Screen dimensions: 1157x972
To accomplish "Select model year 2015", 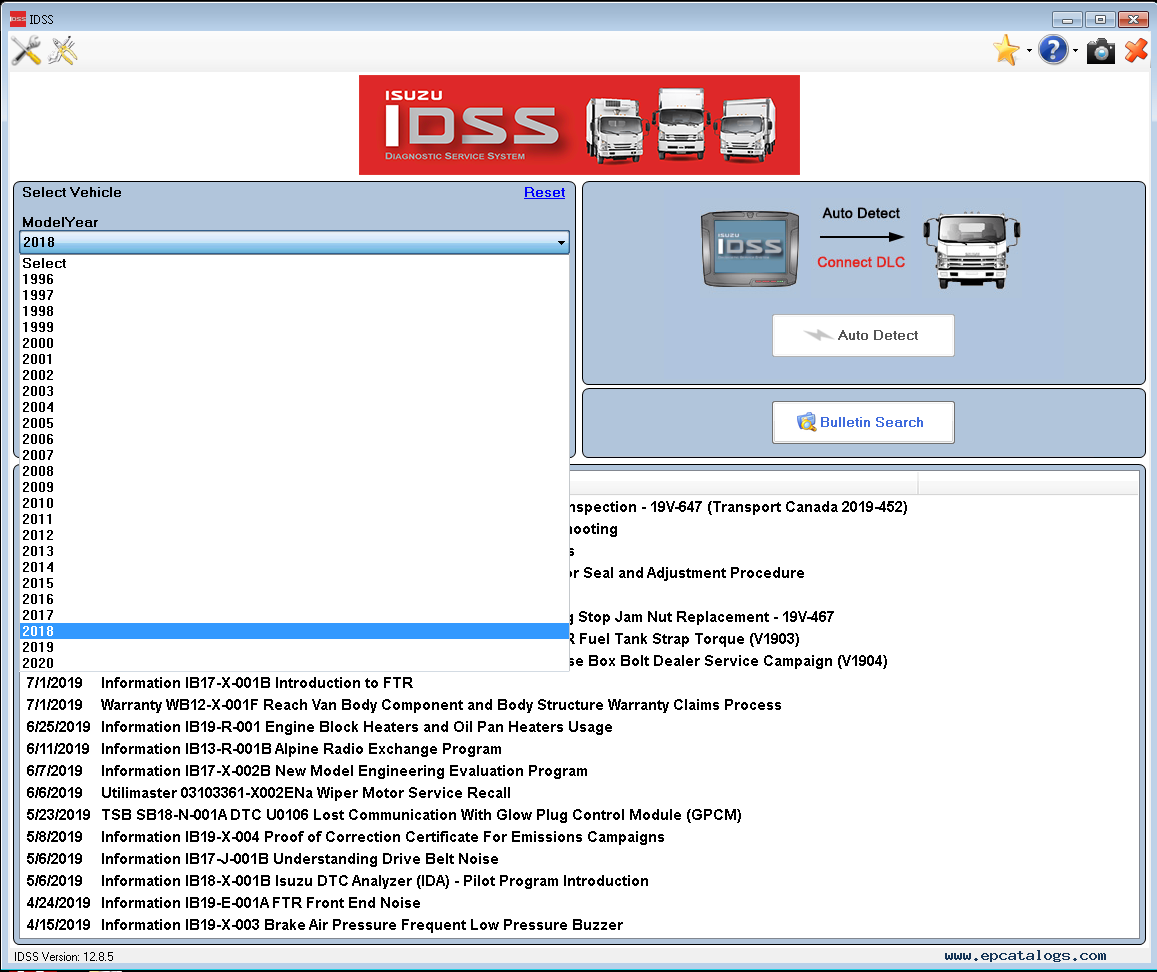I will pyautogui.click(x=294, y=583).
